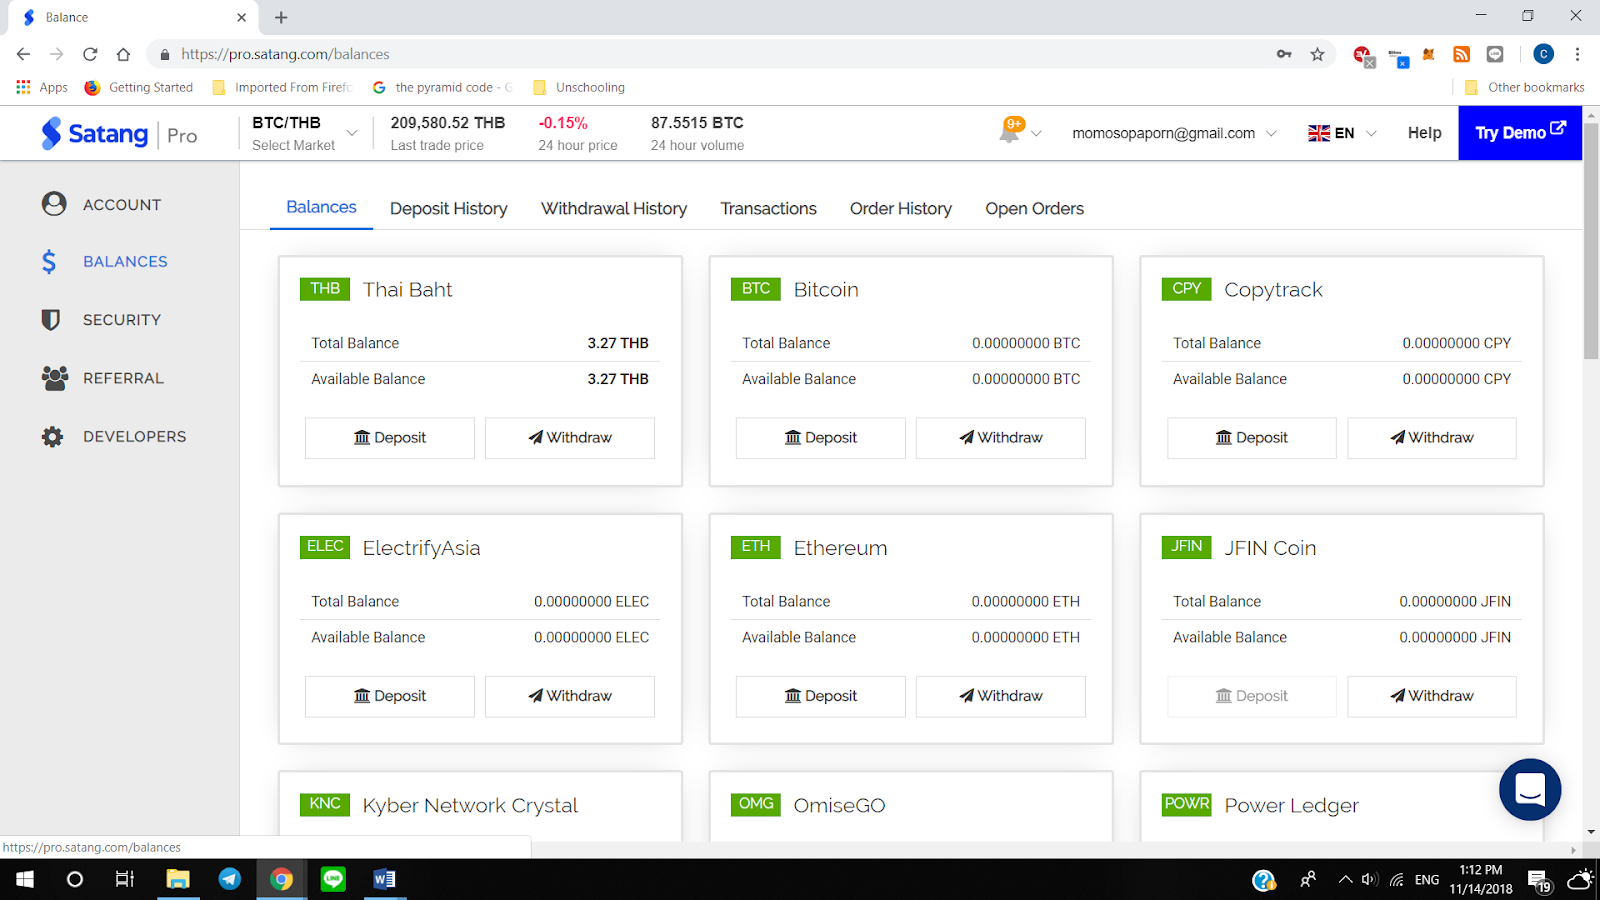
Task: Withdraw Bitcoin
Action: [x=1001, y=438]
